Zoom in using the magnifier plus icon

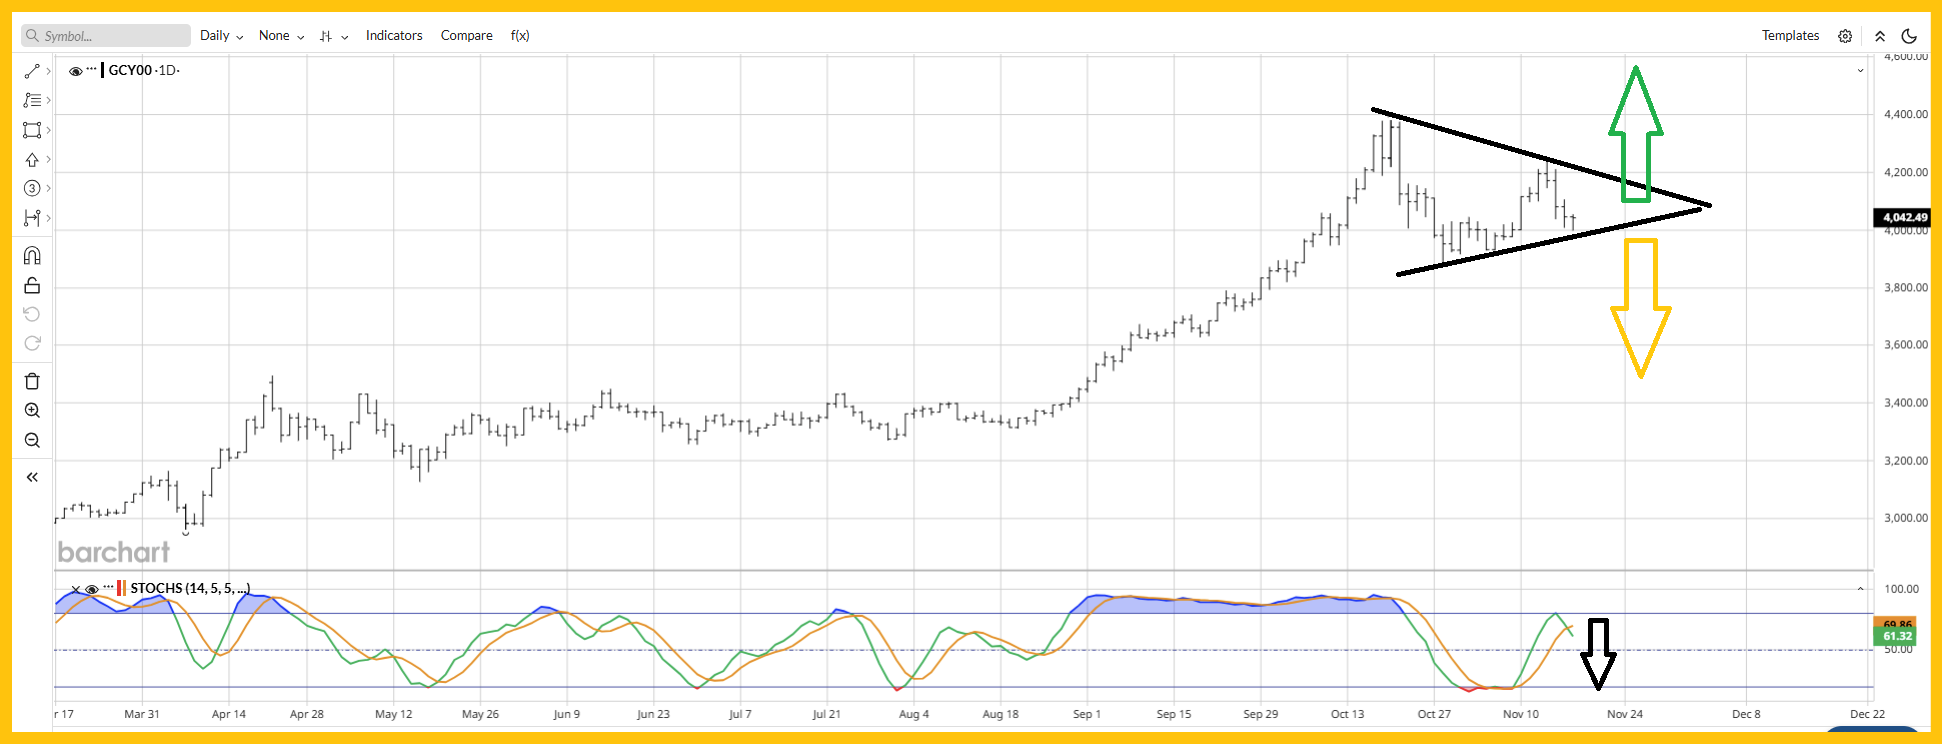[32, 411]
